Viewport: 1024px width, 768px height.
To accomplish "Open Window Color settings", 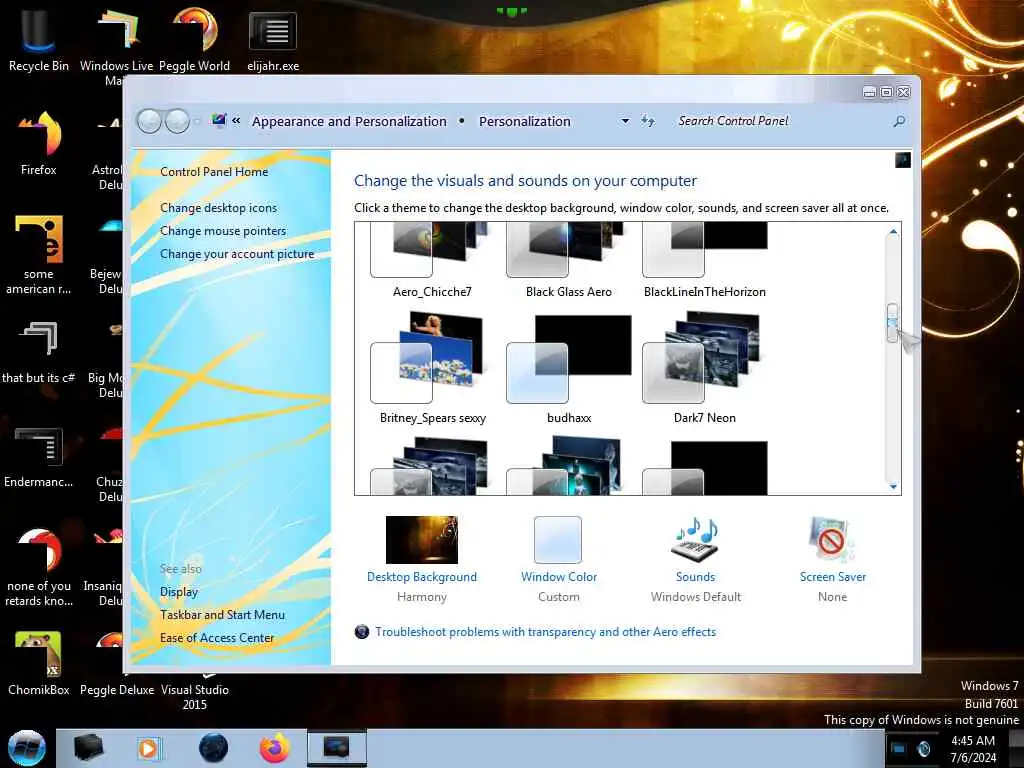I will coord(558,559).
